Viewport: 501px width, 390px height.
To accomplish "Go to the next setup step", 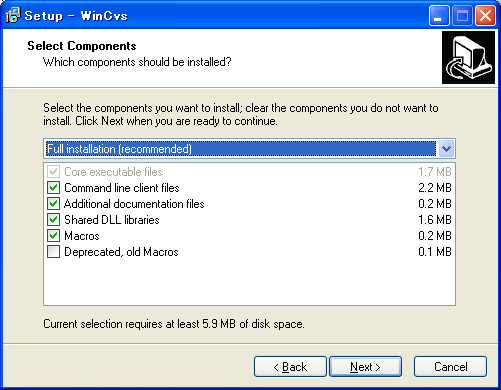I will point(365,367).
